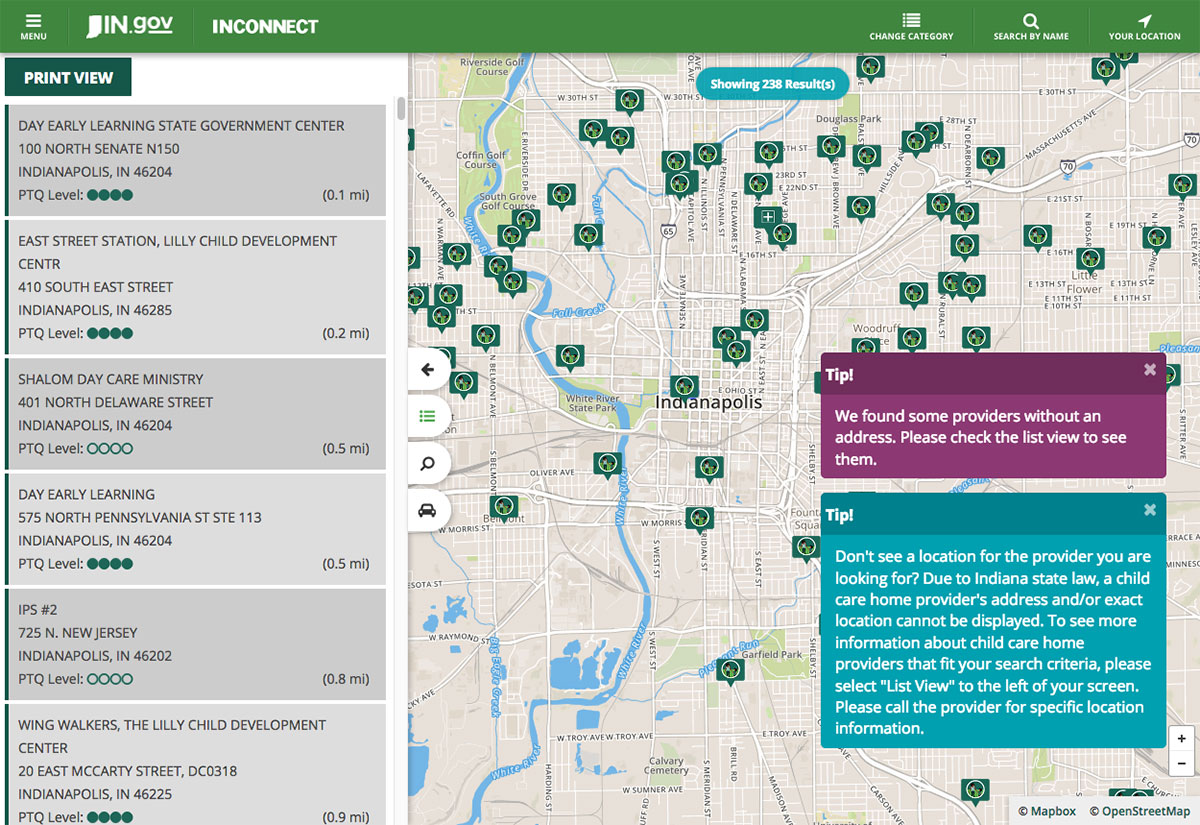Select provider marker at Belmont
This screenshot has width=1200, height=825.
pyautogui.click(x=505, y=508)
